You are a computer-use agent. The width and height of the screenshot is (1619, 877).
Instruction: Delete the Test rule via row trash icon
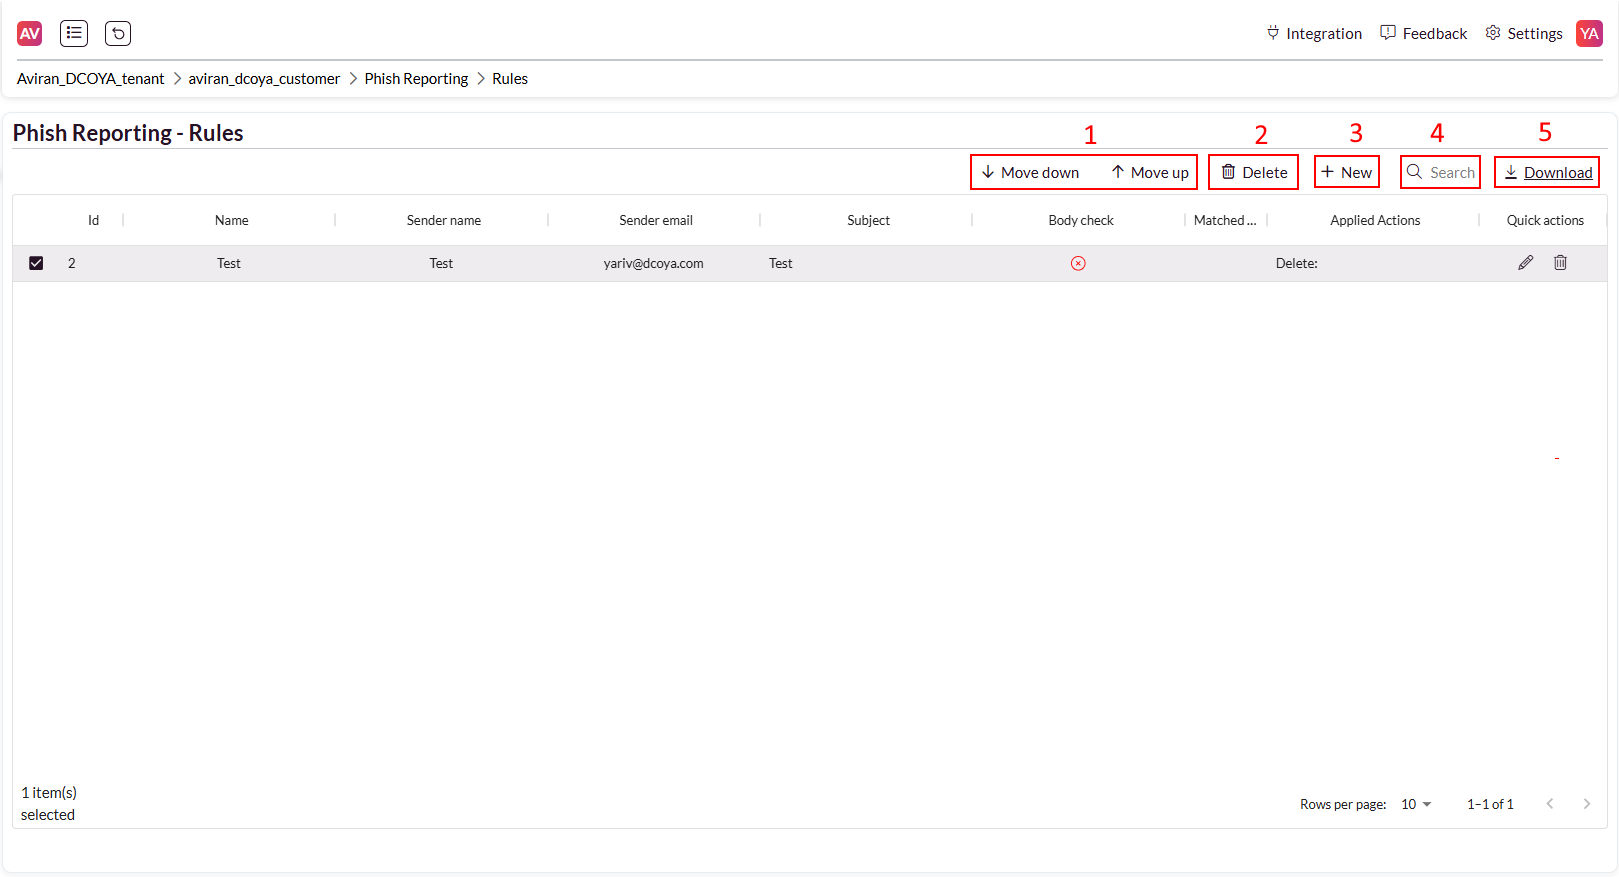pyautogui.click(x=1560, y=263)
